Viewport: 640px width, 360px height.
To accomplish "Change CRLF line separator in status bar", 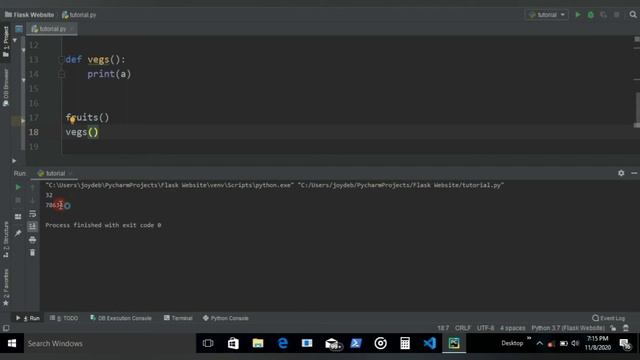I will [462, 328].
